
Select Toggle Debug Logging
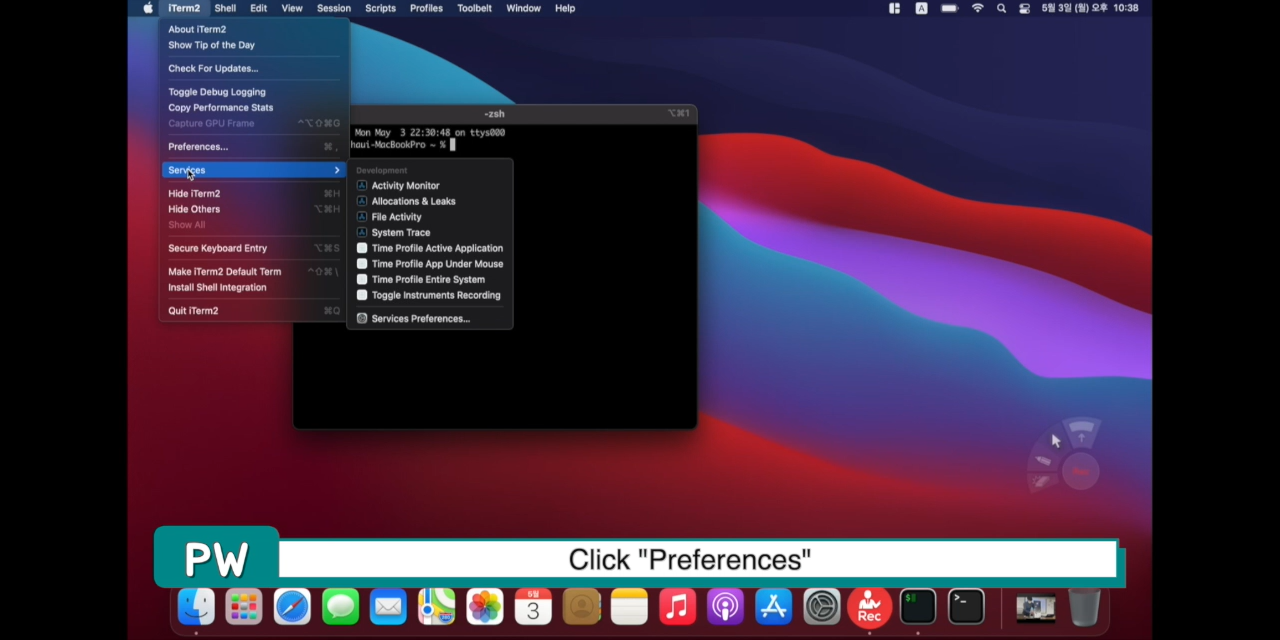click(254, 92)
